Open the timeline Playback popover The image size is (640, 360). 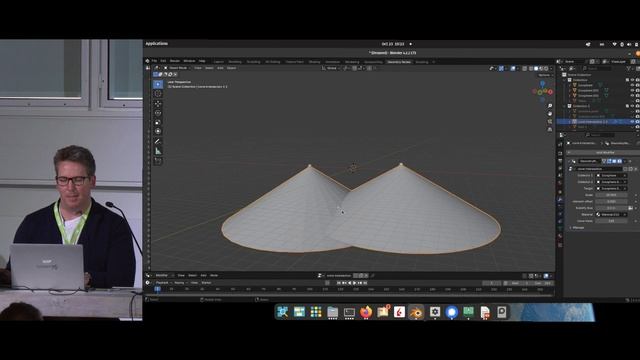point(163,283)
